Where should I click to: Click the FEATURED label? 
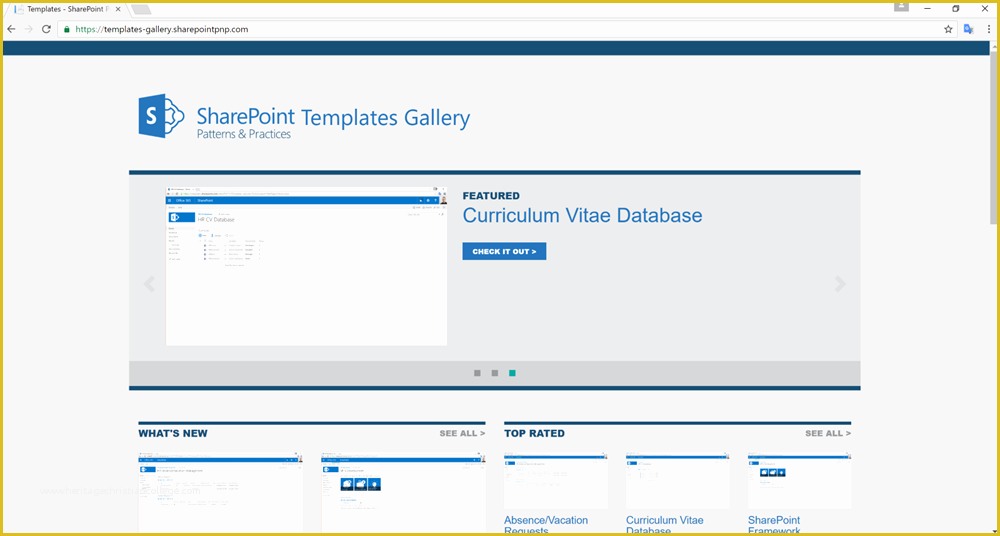pos(491,196)
